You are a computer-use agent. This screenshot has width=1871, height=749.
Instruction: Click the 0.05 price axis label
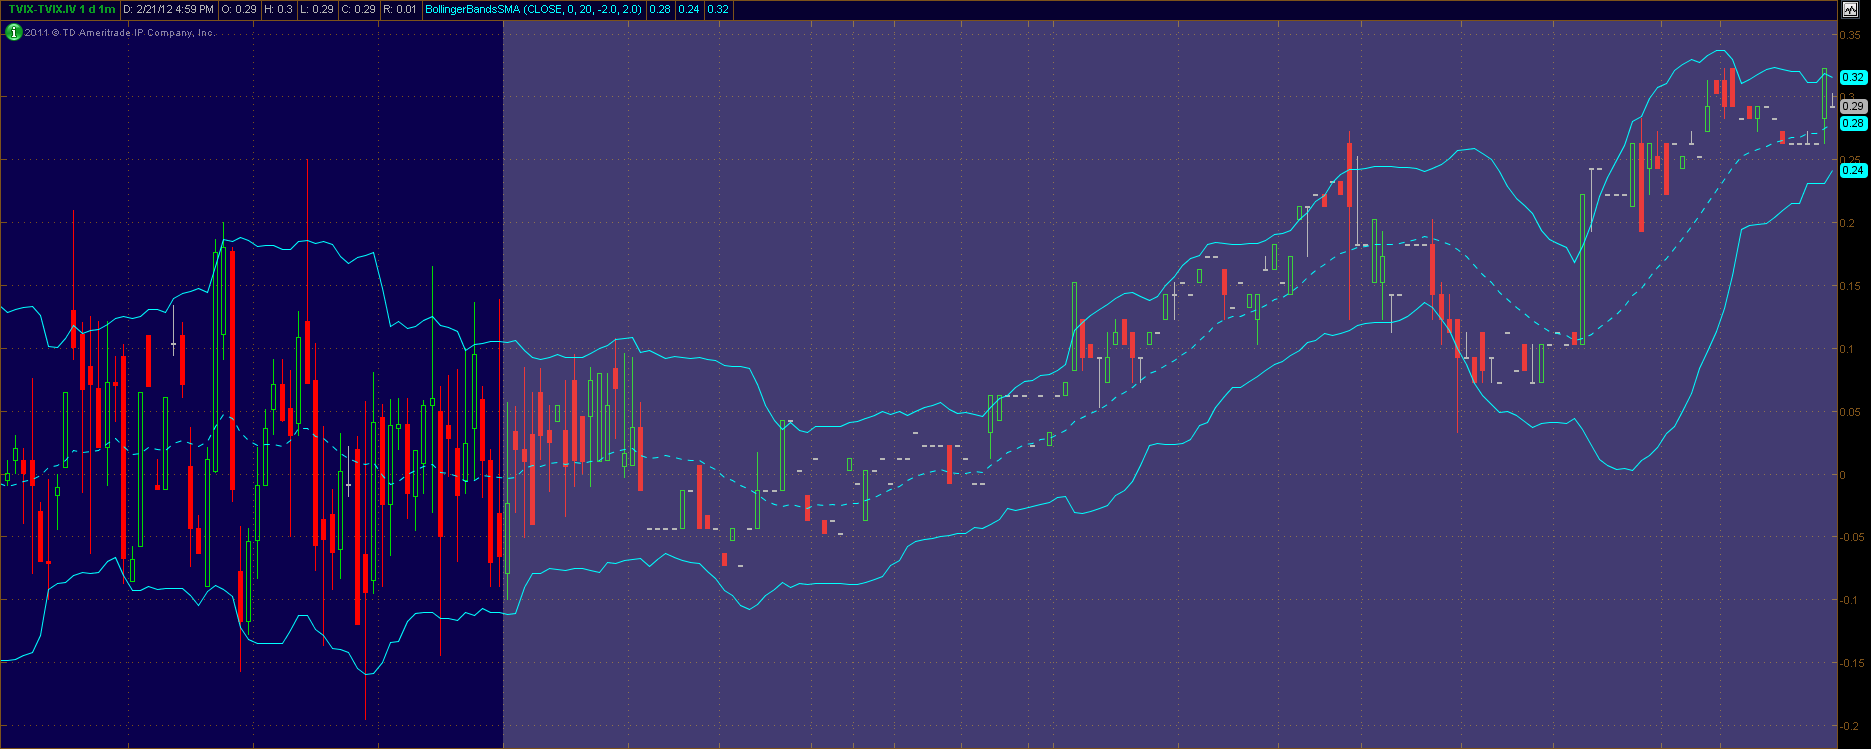[1851, 412]
